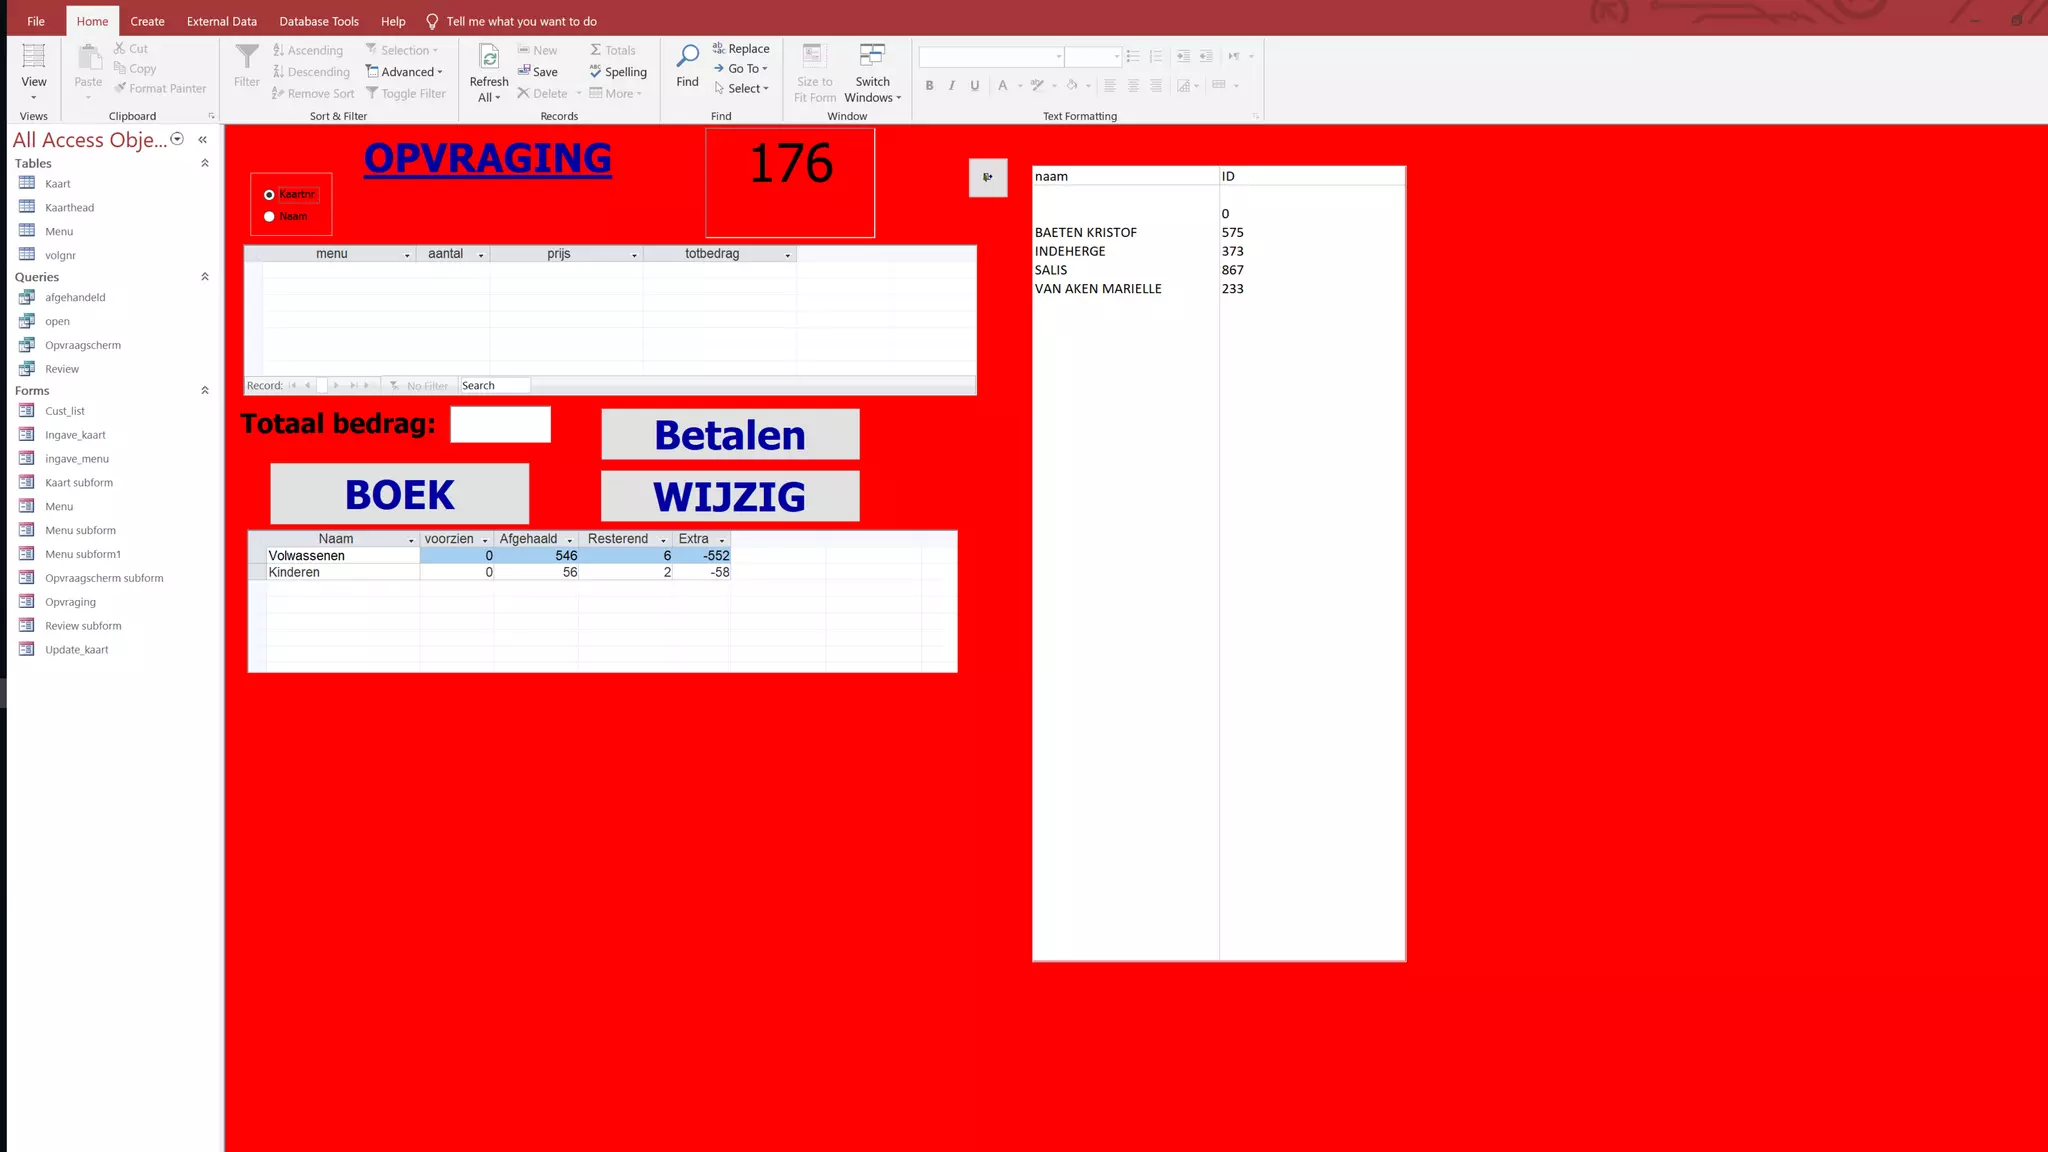Switch to the Create ribbon tab
The width and height of the screenshot is (2048, 1152).
147,21
